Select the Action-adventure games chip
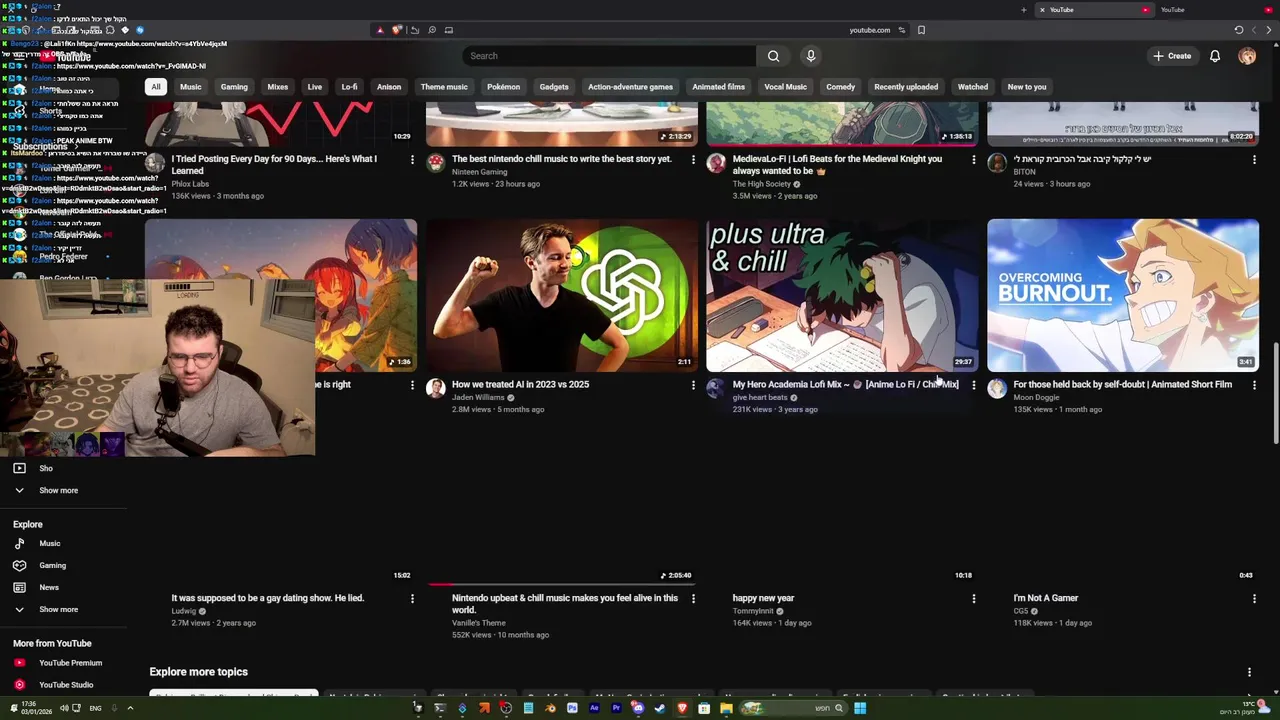Image resolution: width=1280 pixels, height=720 pixels. click(x=630, y=87)
